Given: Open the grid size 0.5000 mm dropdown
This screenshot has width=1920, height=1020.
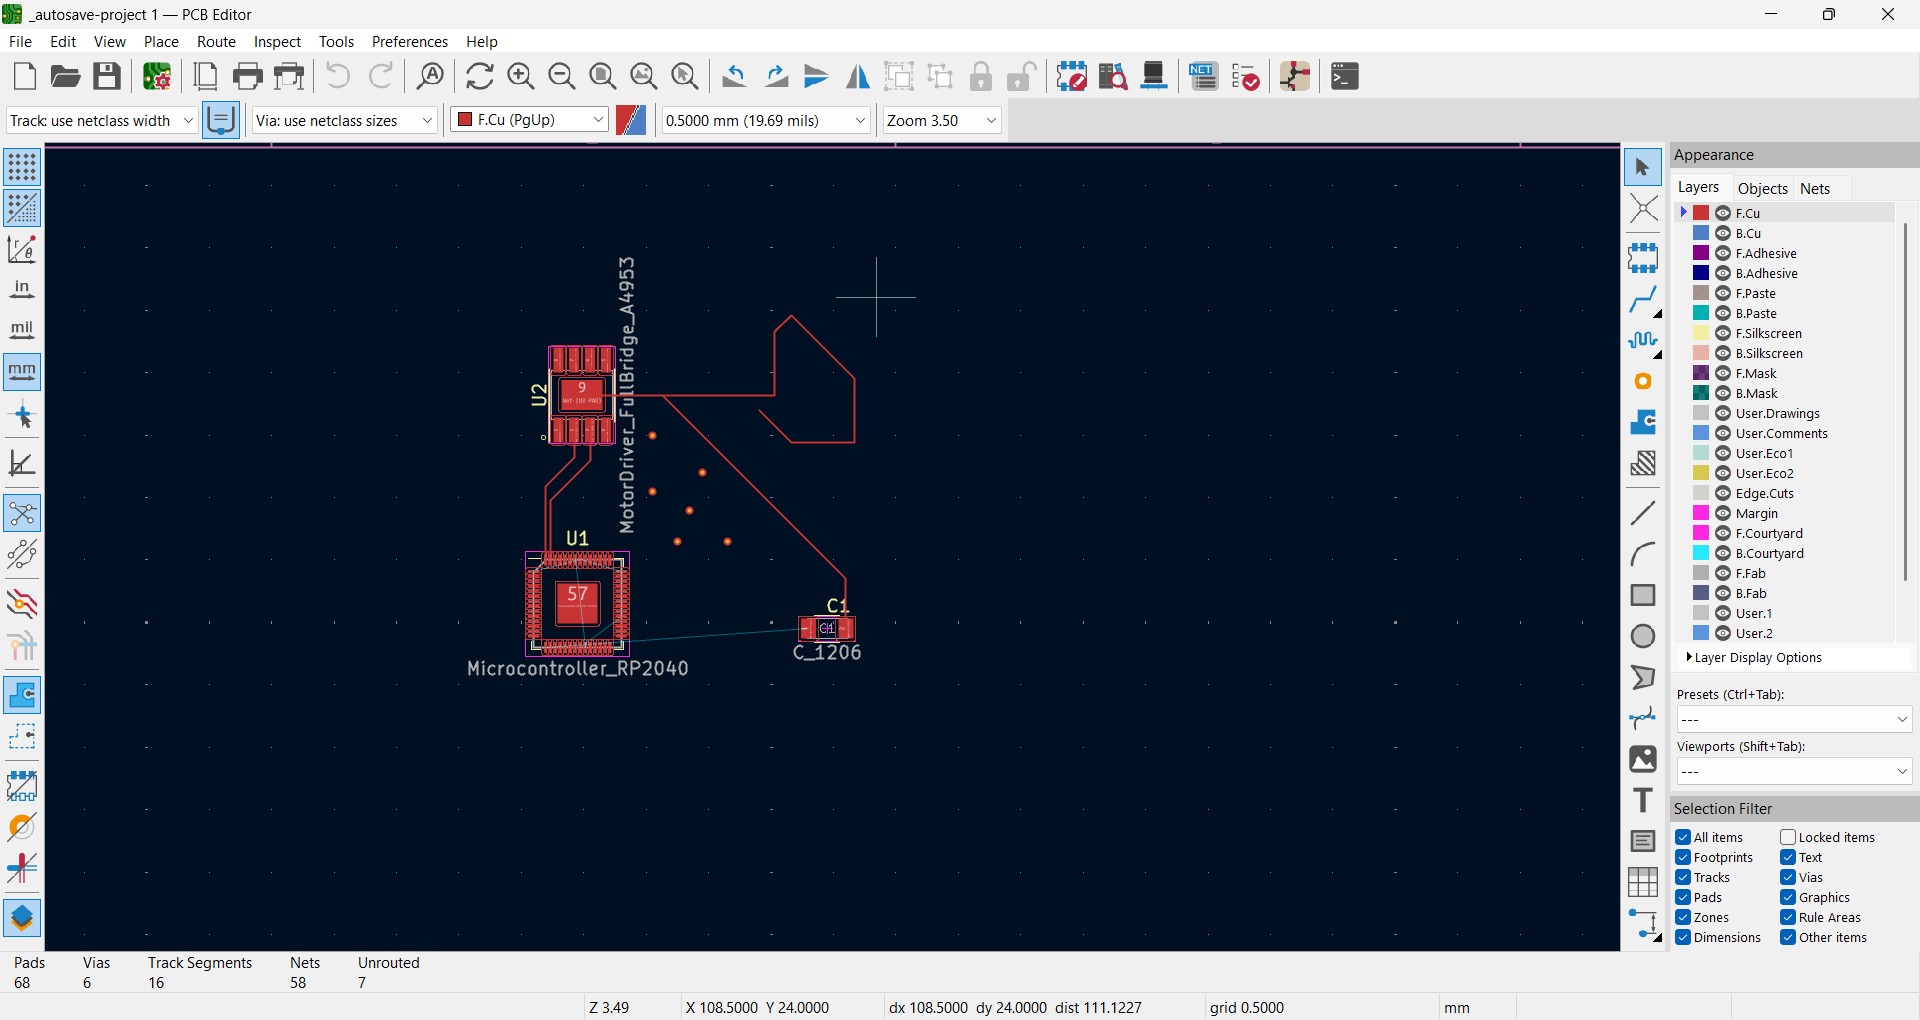Looking at the screenshot, I should pyautogui.click(x=766, y=120).
